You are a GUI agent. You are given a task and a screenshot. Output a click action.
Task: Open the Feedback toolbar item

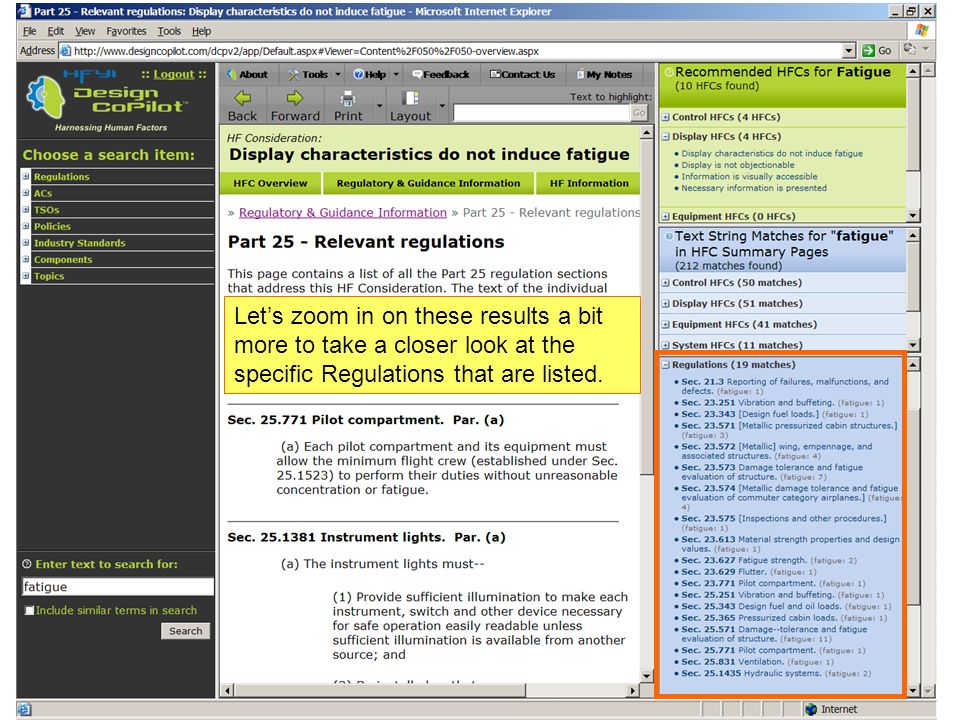[440, 74]
